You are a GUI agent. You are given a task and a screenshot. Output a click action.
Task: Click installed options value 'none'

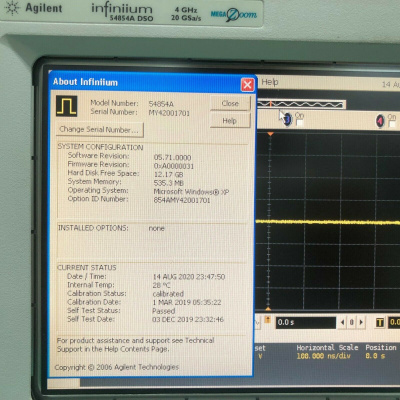(x=156, y=228)
